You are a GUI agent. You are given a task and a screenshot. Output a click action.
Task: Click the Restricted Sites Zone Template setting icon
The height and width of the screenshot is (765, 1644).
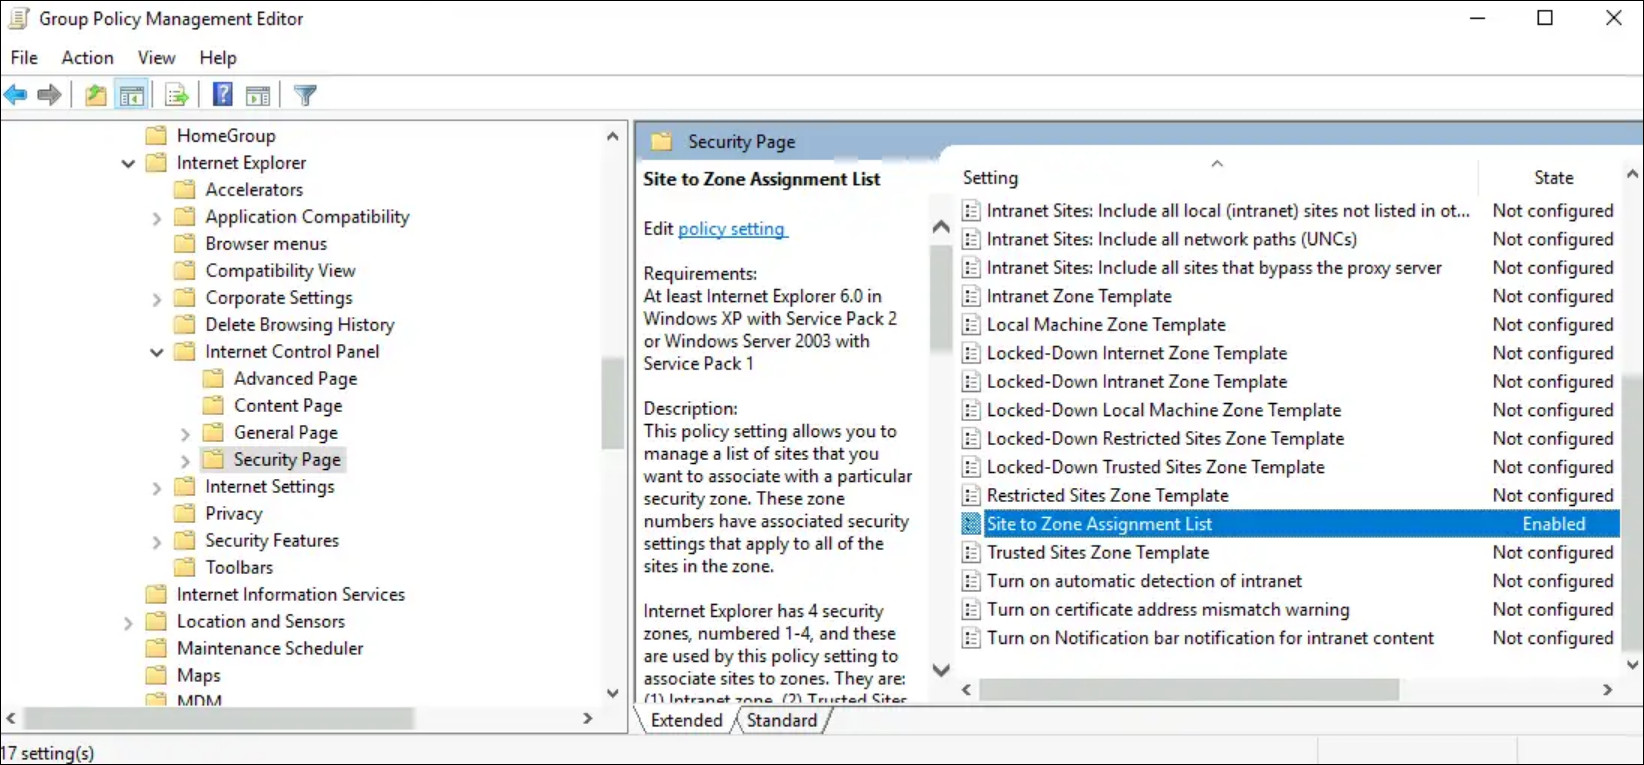tap(971, 495)
